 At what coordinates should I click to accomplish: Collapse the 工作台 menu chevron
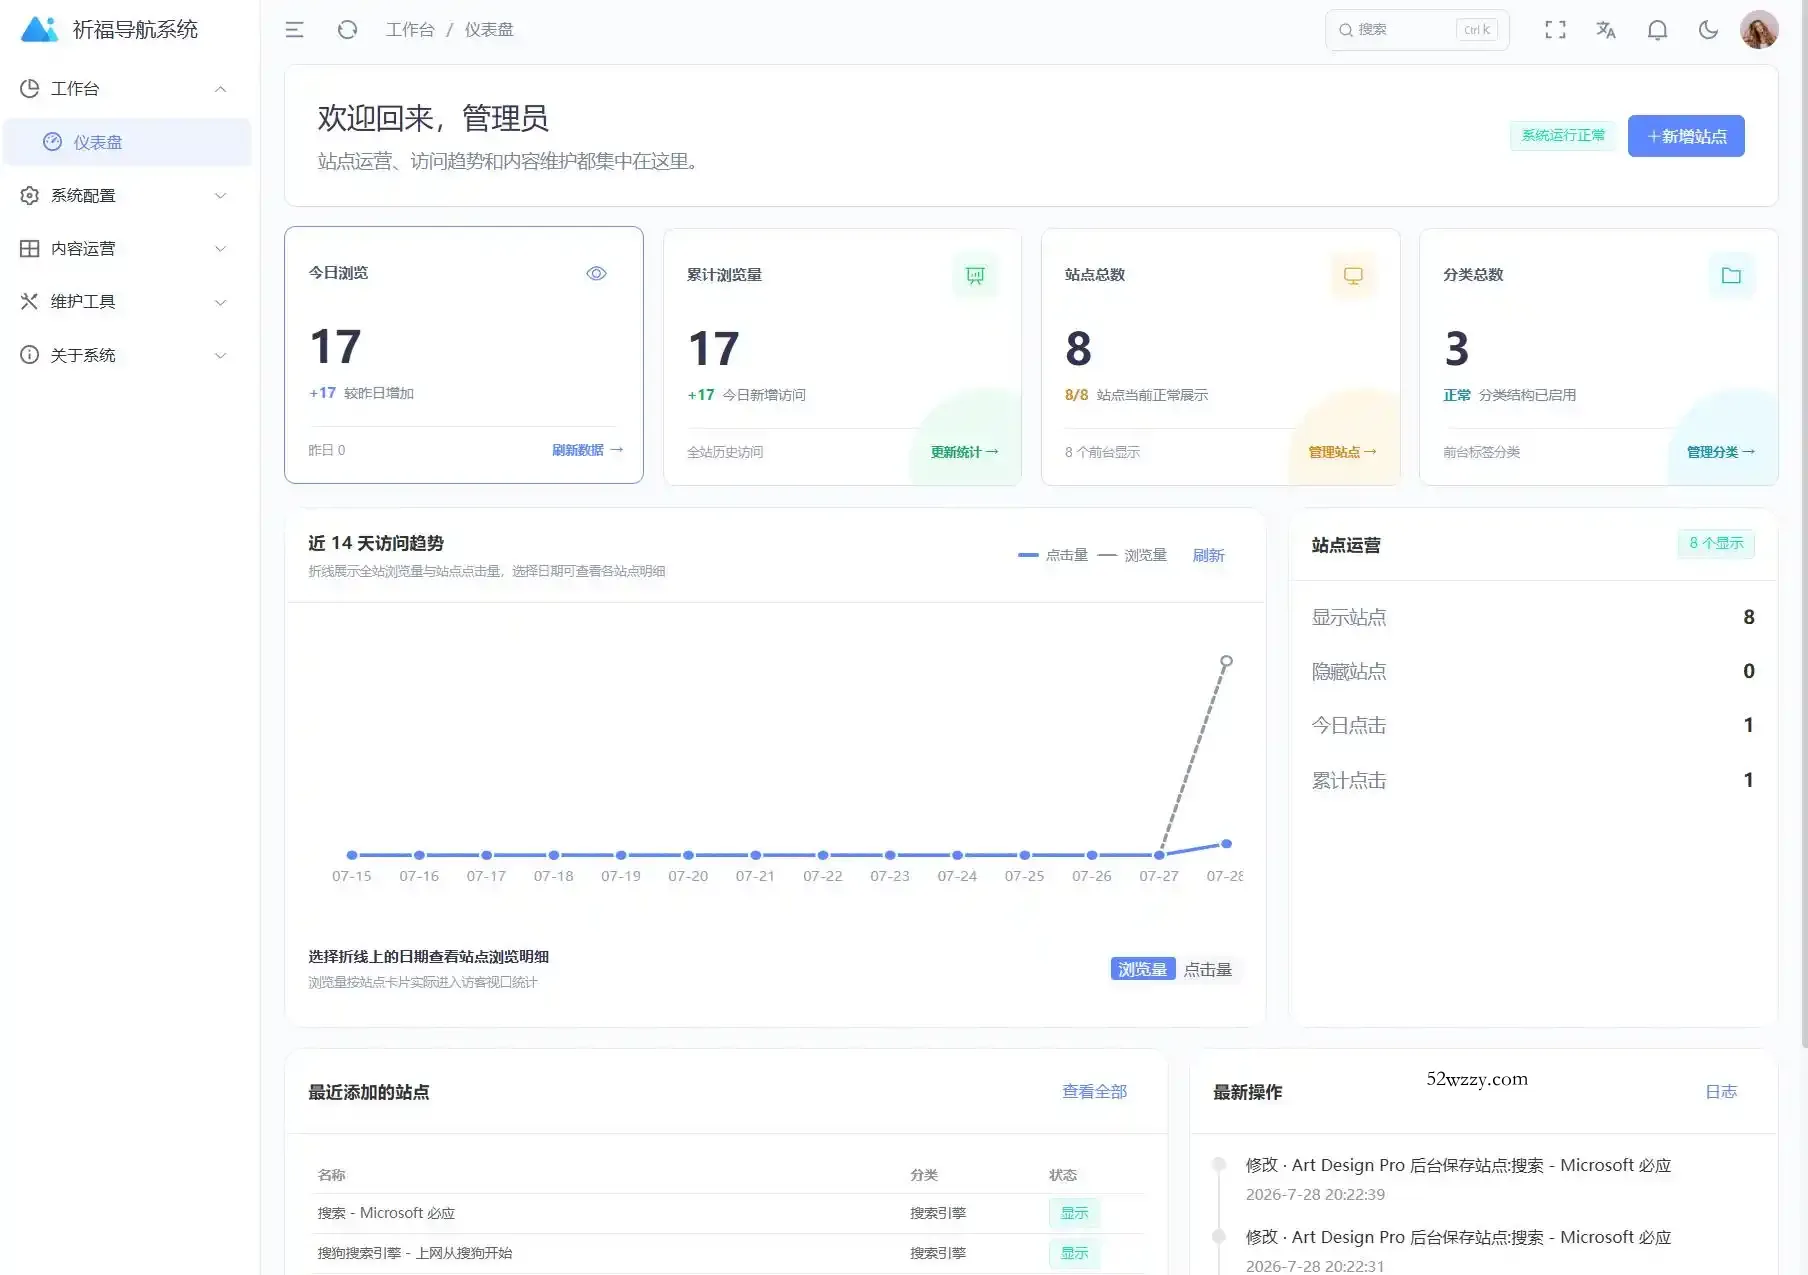click(221, 89)
